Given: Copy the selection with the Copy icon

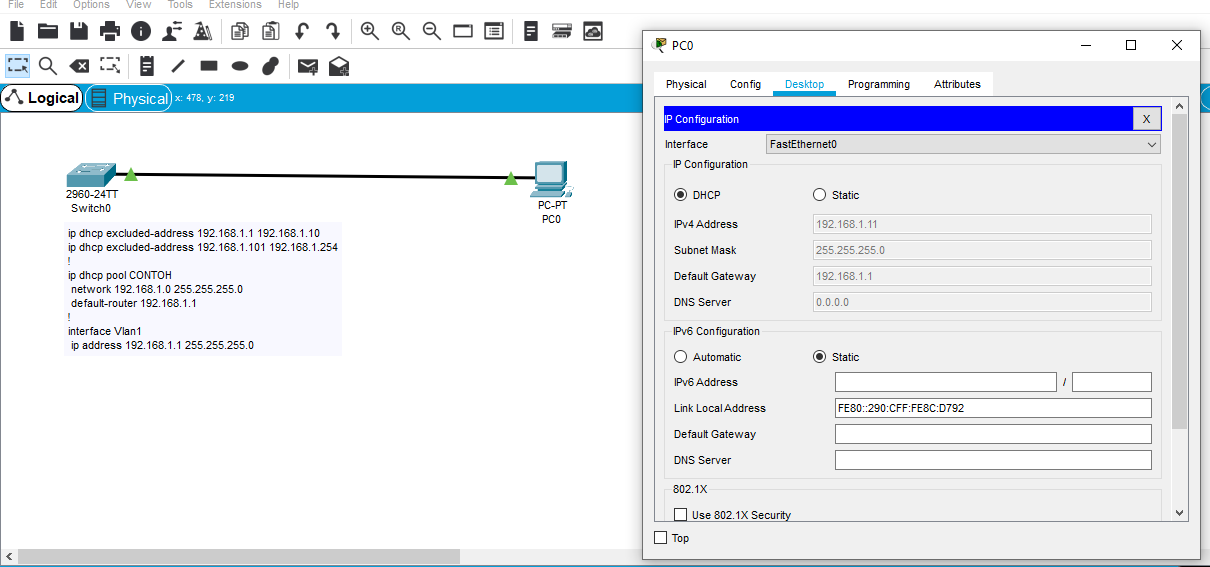Looking at the screenshot, I should pos(240,31).
